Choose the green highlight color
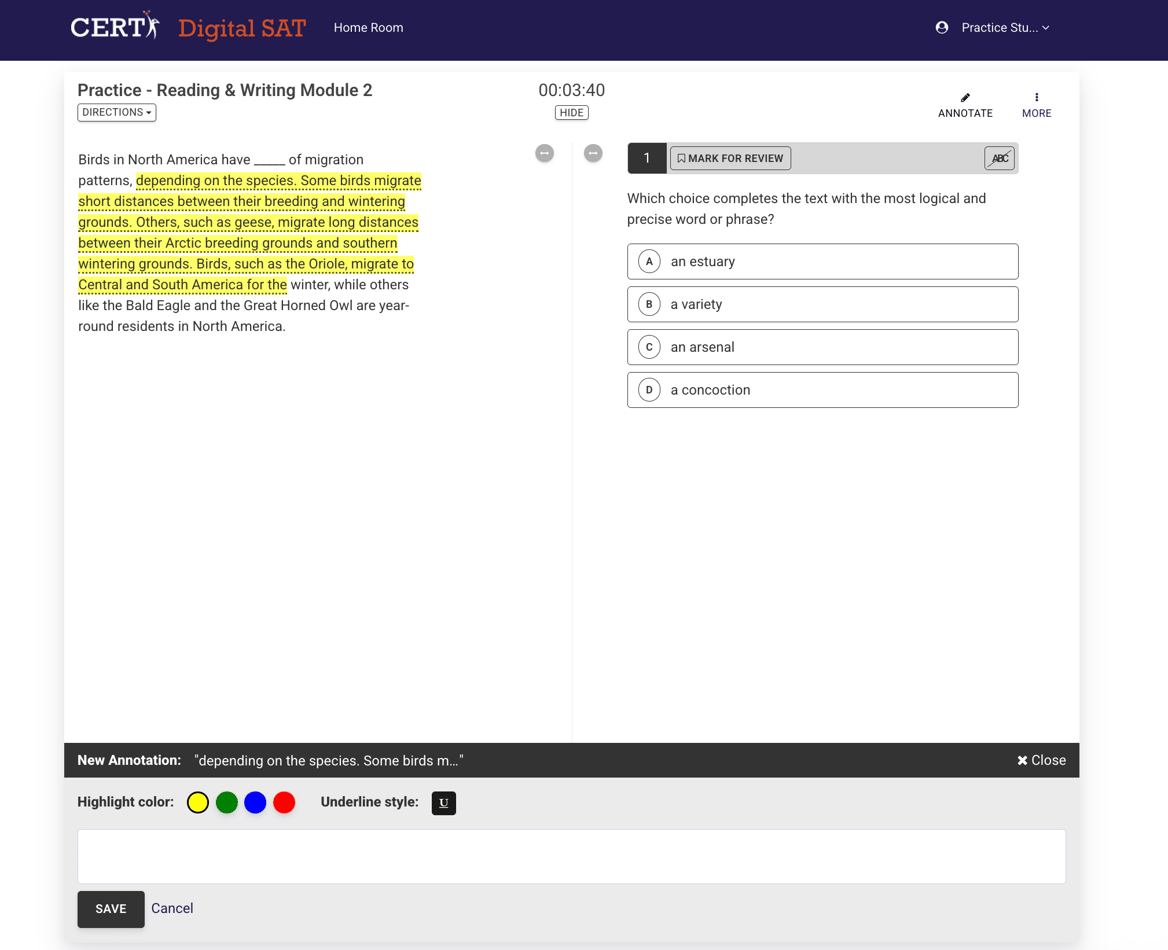 [227, 803]
